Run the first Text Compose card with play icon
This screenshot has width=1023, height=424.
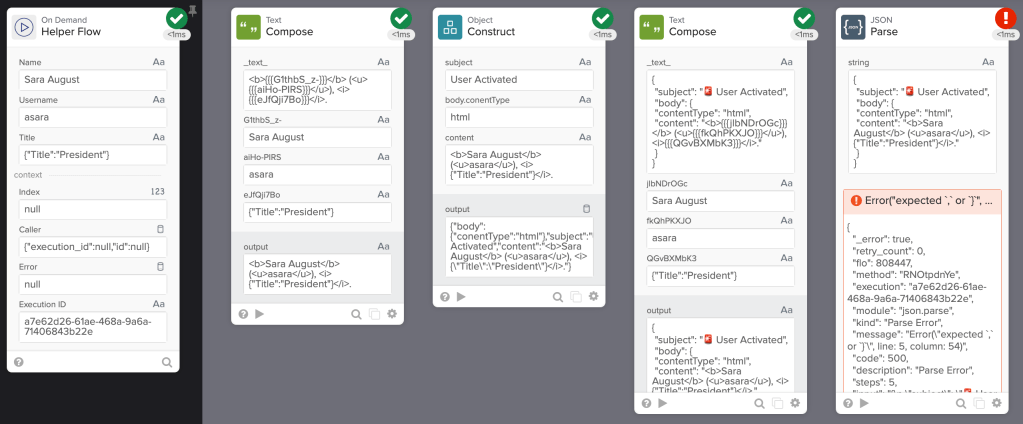pyautogui.click(x=260, y=313)
